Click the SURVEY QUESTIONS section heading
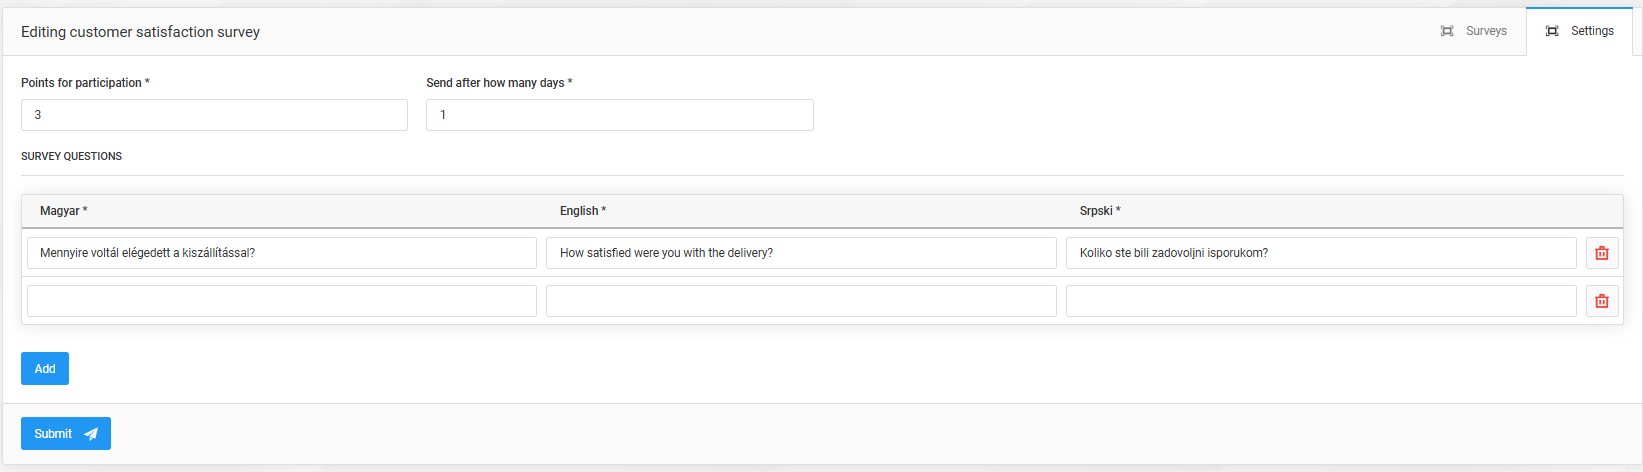Viewport: 1643px width, 472px height. coord(71,156)
